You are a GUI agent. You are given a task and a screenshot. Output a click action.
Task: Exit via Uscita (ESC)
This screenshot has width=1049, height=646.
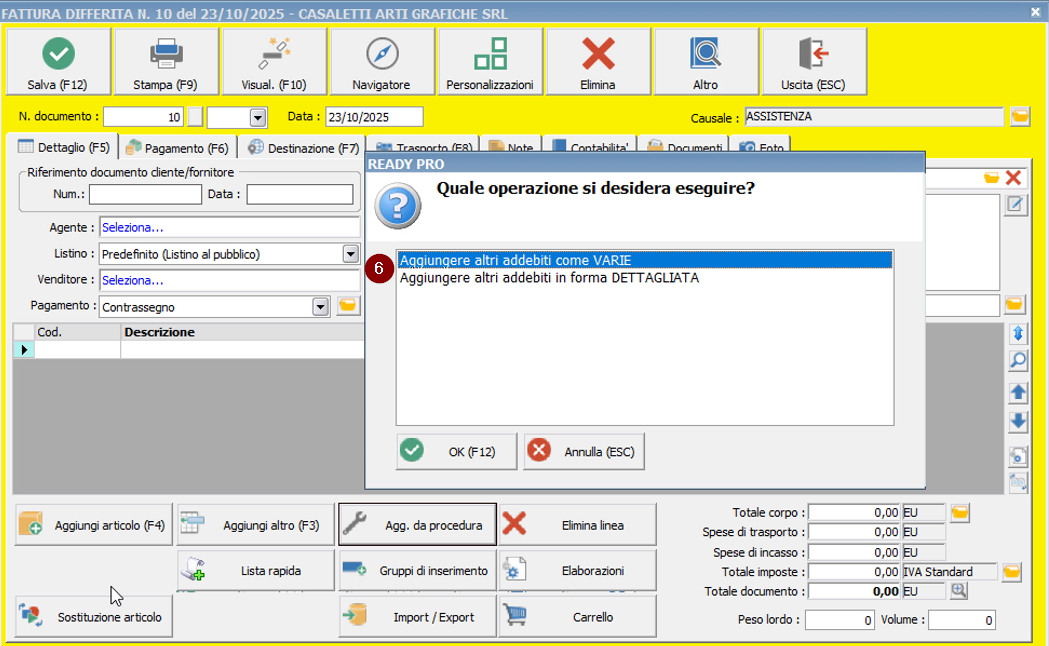pos(813,62)
